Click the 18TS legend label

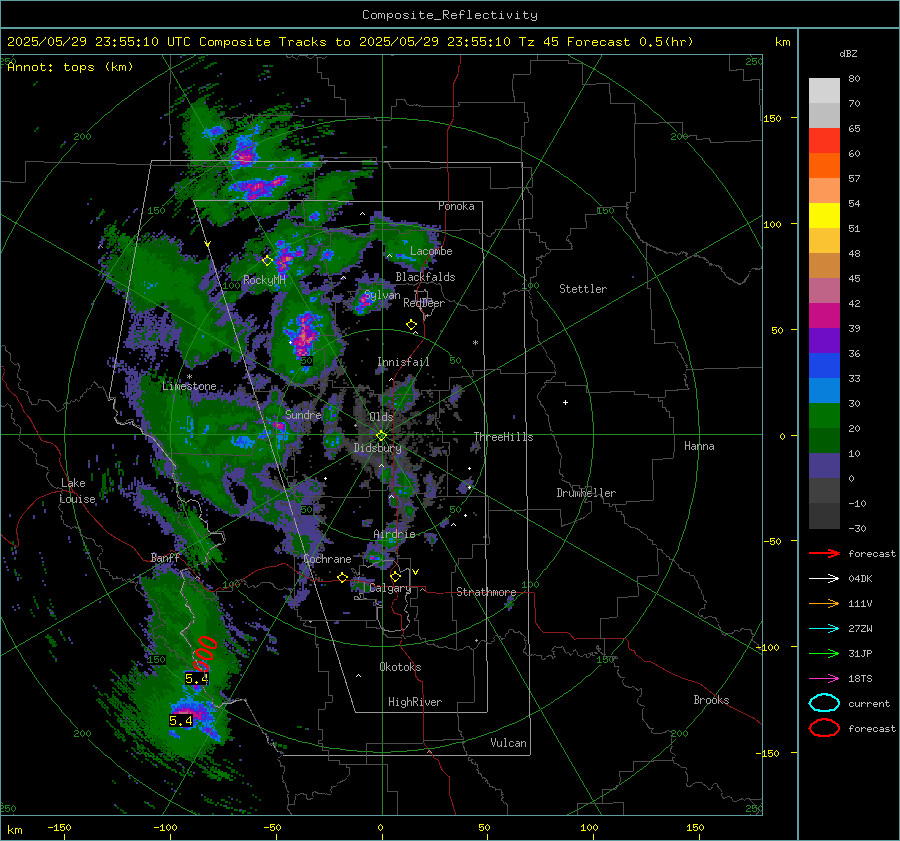pos(860,679)
